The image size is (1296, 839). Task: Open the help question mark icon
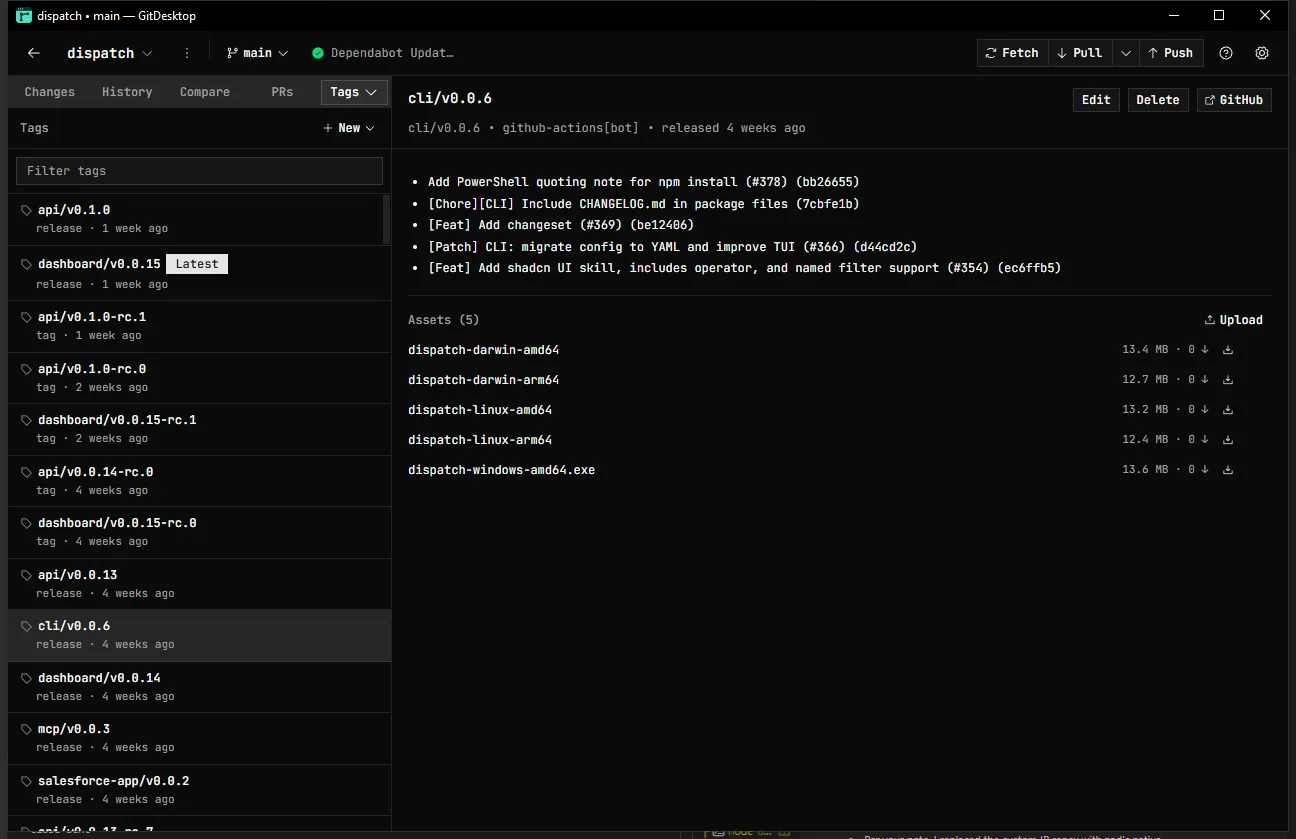tap(1226, 53)
